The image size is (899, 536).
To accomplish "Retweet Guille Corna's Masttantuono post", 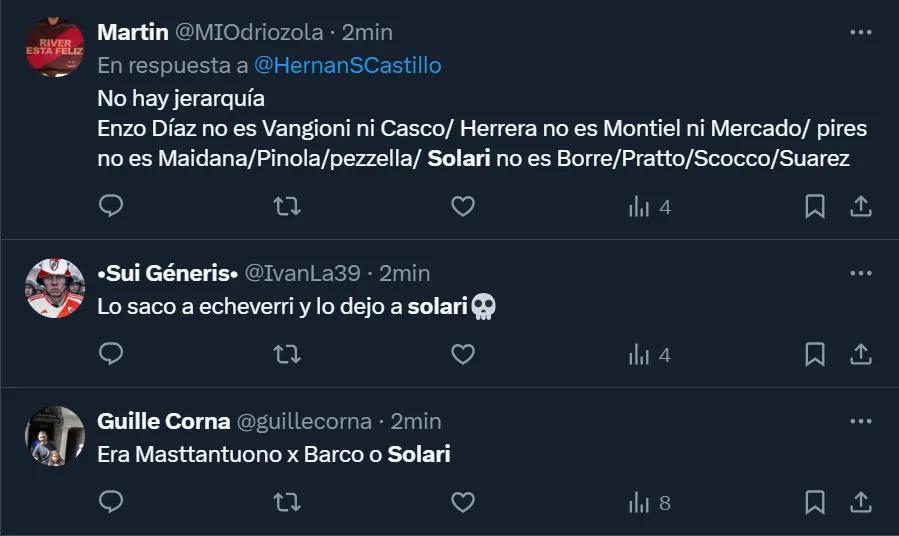I will pyautogui.click(x=287, y=502).
